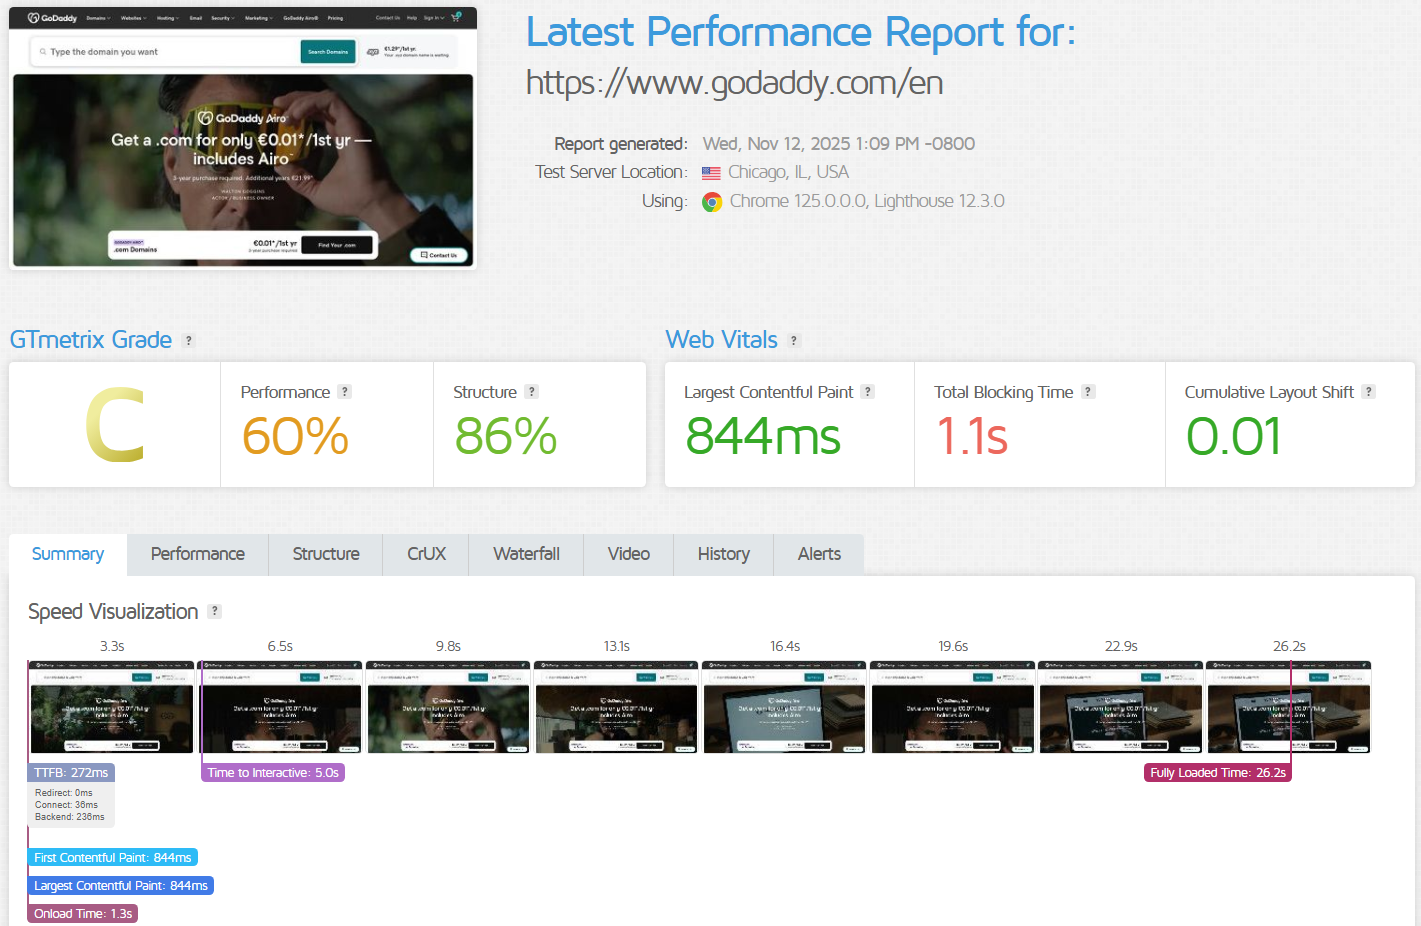The height and width of the screenshot is (926, 1421).
Task: Click the Performance score help icon
Action: [x=345, y=392]
